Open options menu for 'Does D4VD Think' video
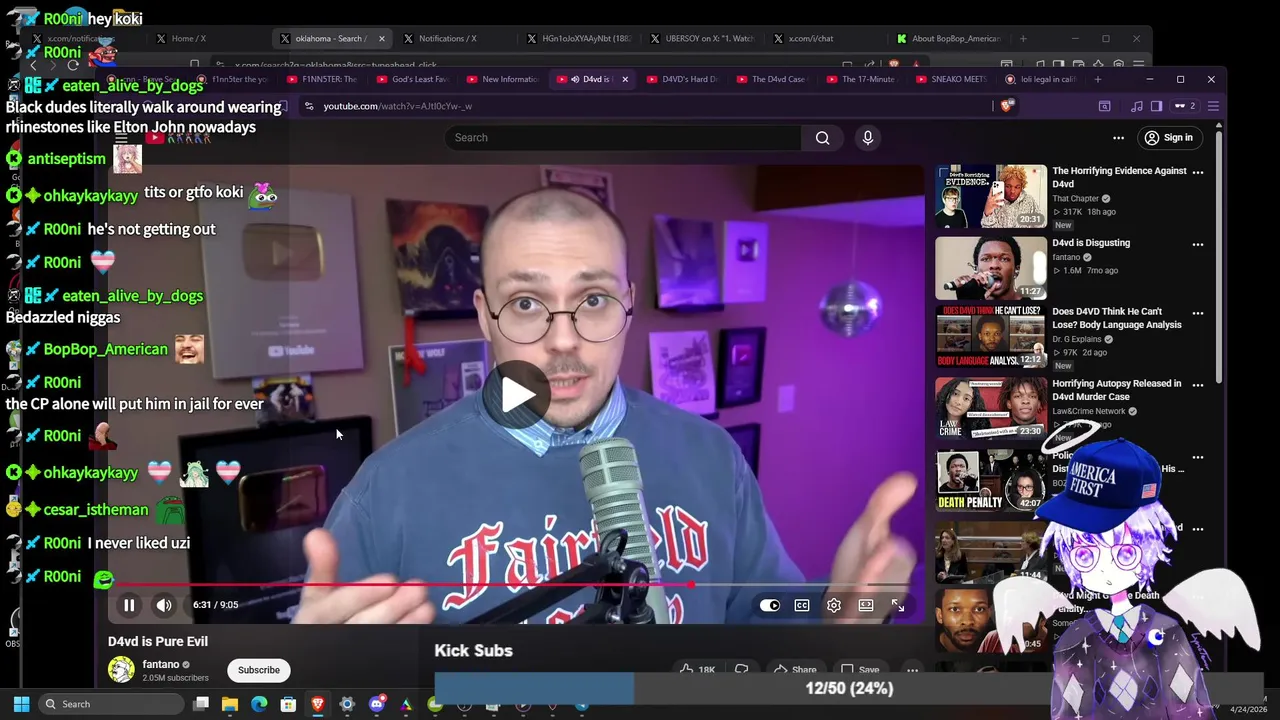 click(1198, 313)
